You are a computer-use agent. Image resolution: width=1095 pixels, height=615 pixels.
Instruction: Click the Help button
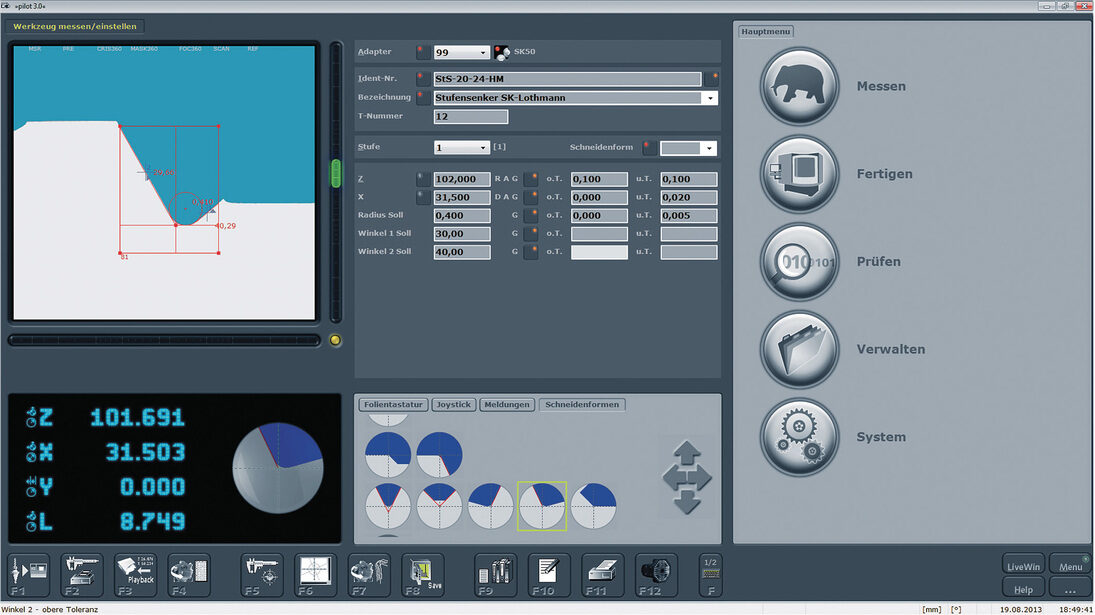coord(1021,590)
